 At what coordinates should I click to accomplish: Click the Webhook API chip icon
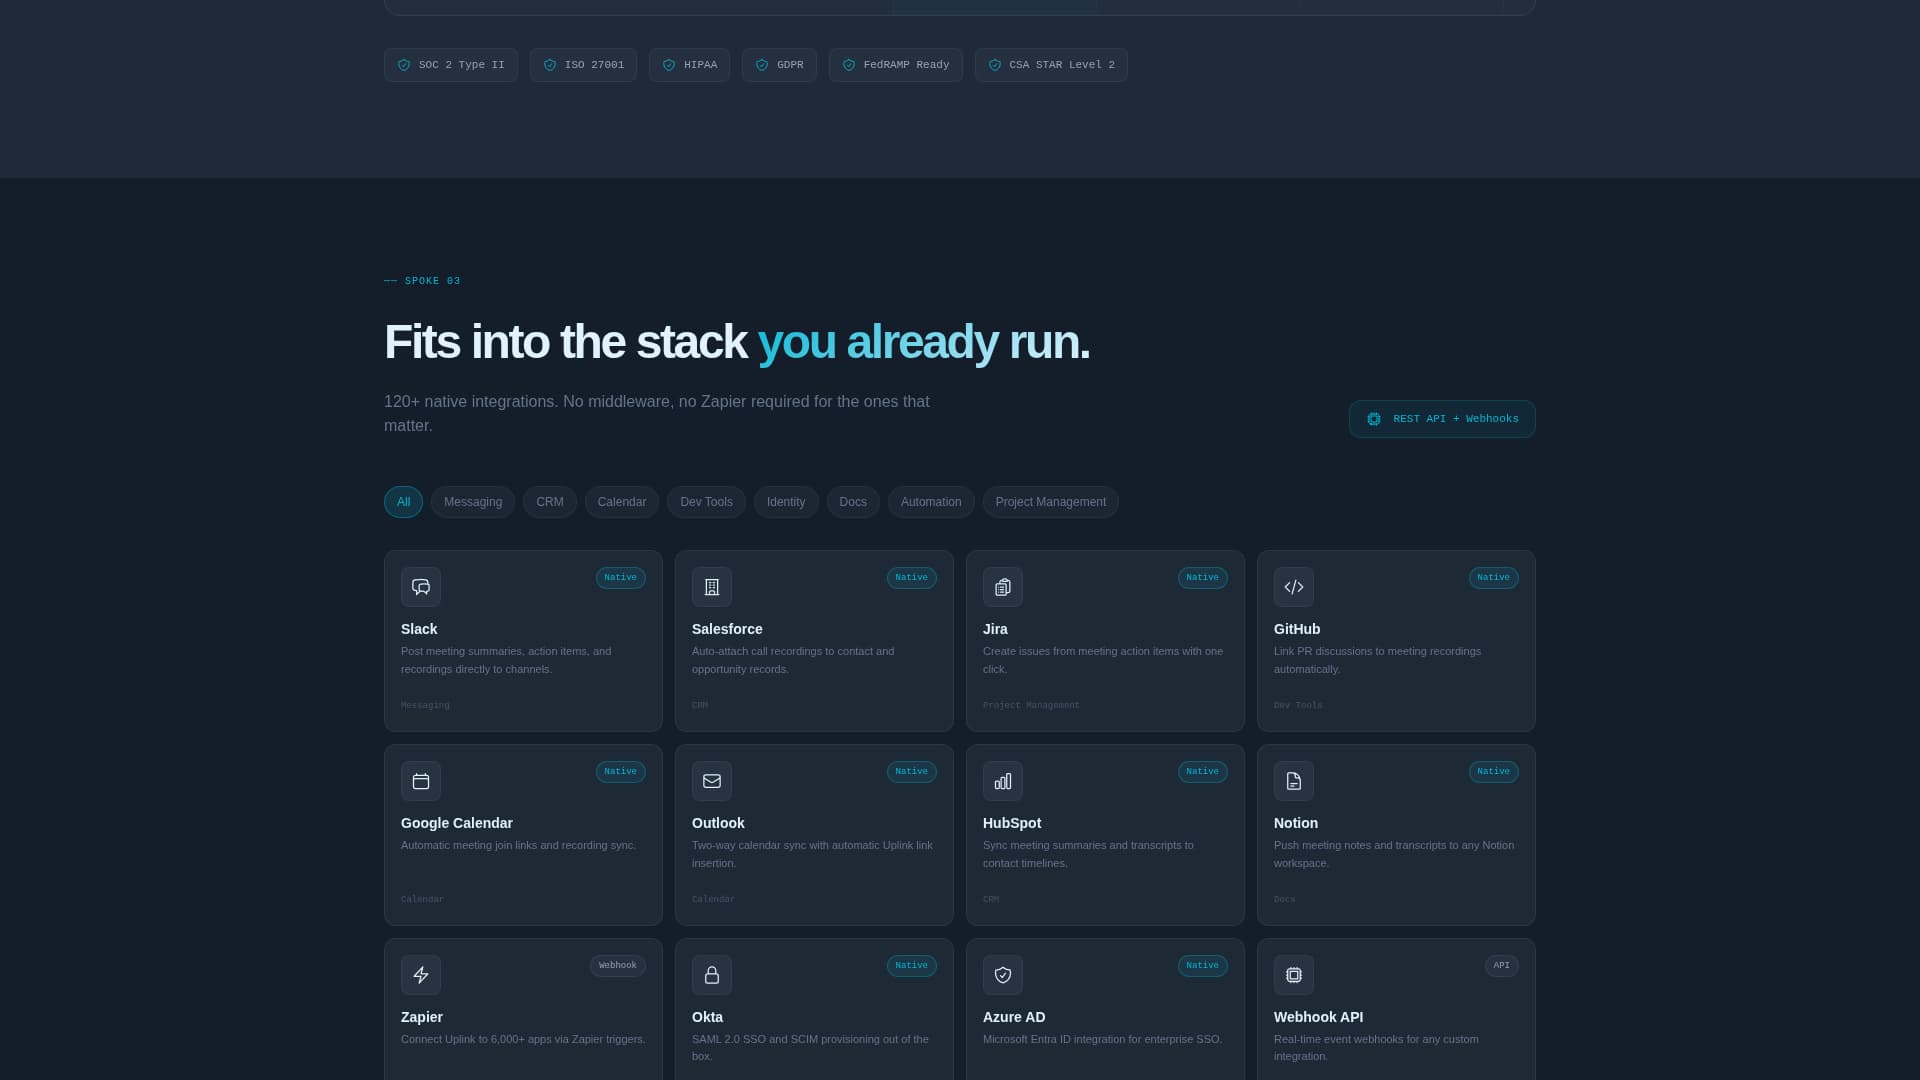(x=1294, y=975)
